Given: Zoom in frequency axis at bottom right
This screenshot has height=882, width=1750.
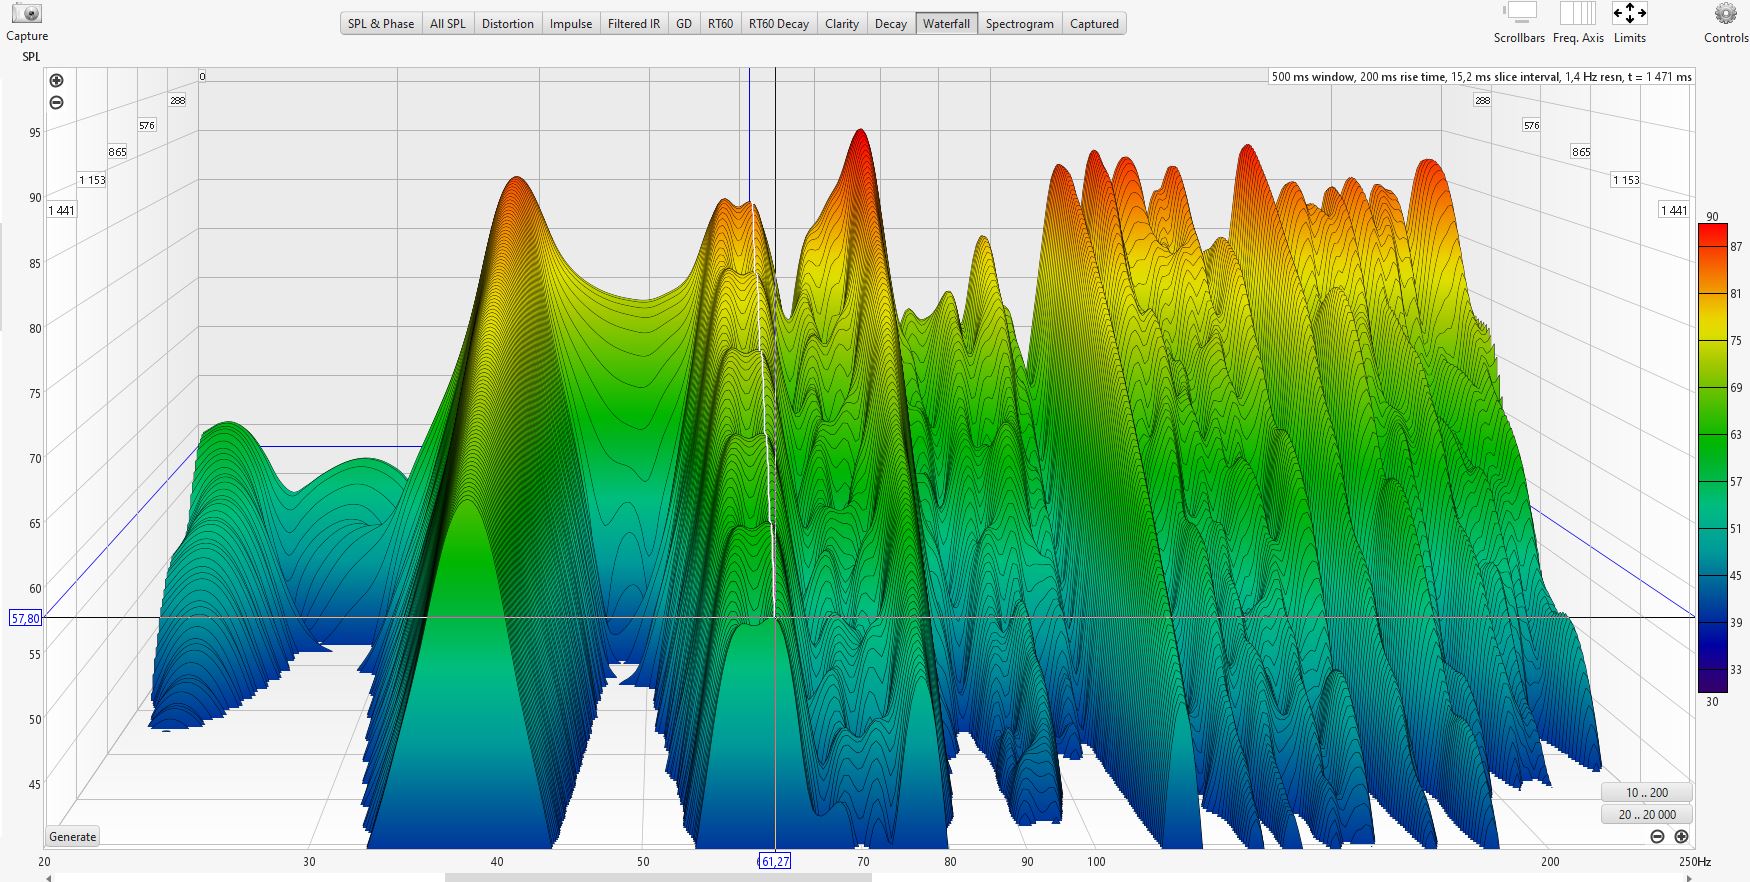Looking at the screenshot, I should [x=1681, y=836].
